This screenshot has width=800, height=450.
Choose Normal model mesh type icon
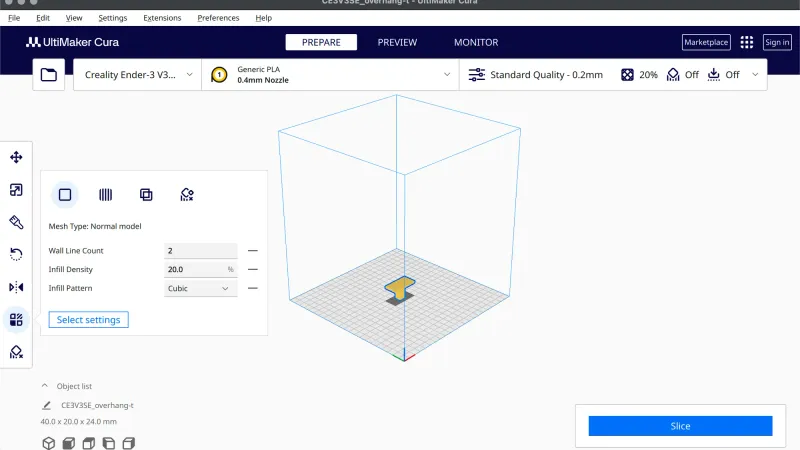click(65, 194)
